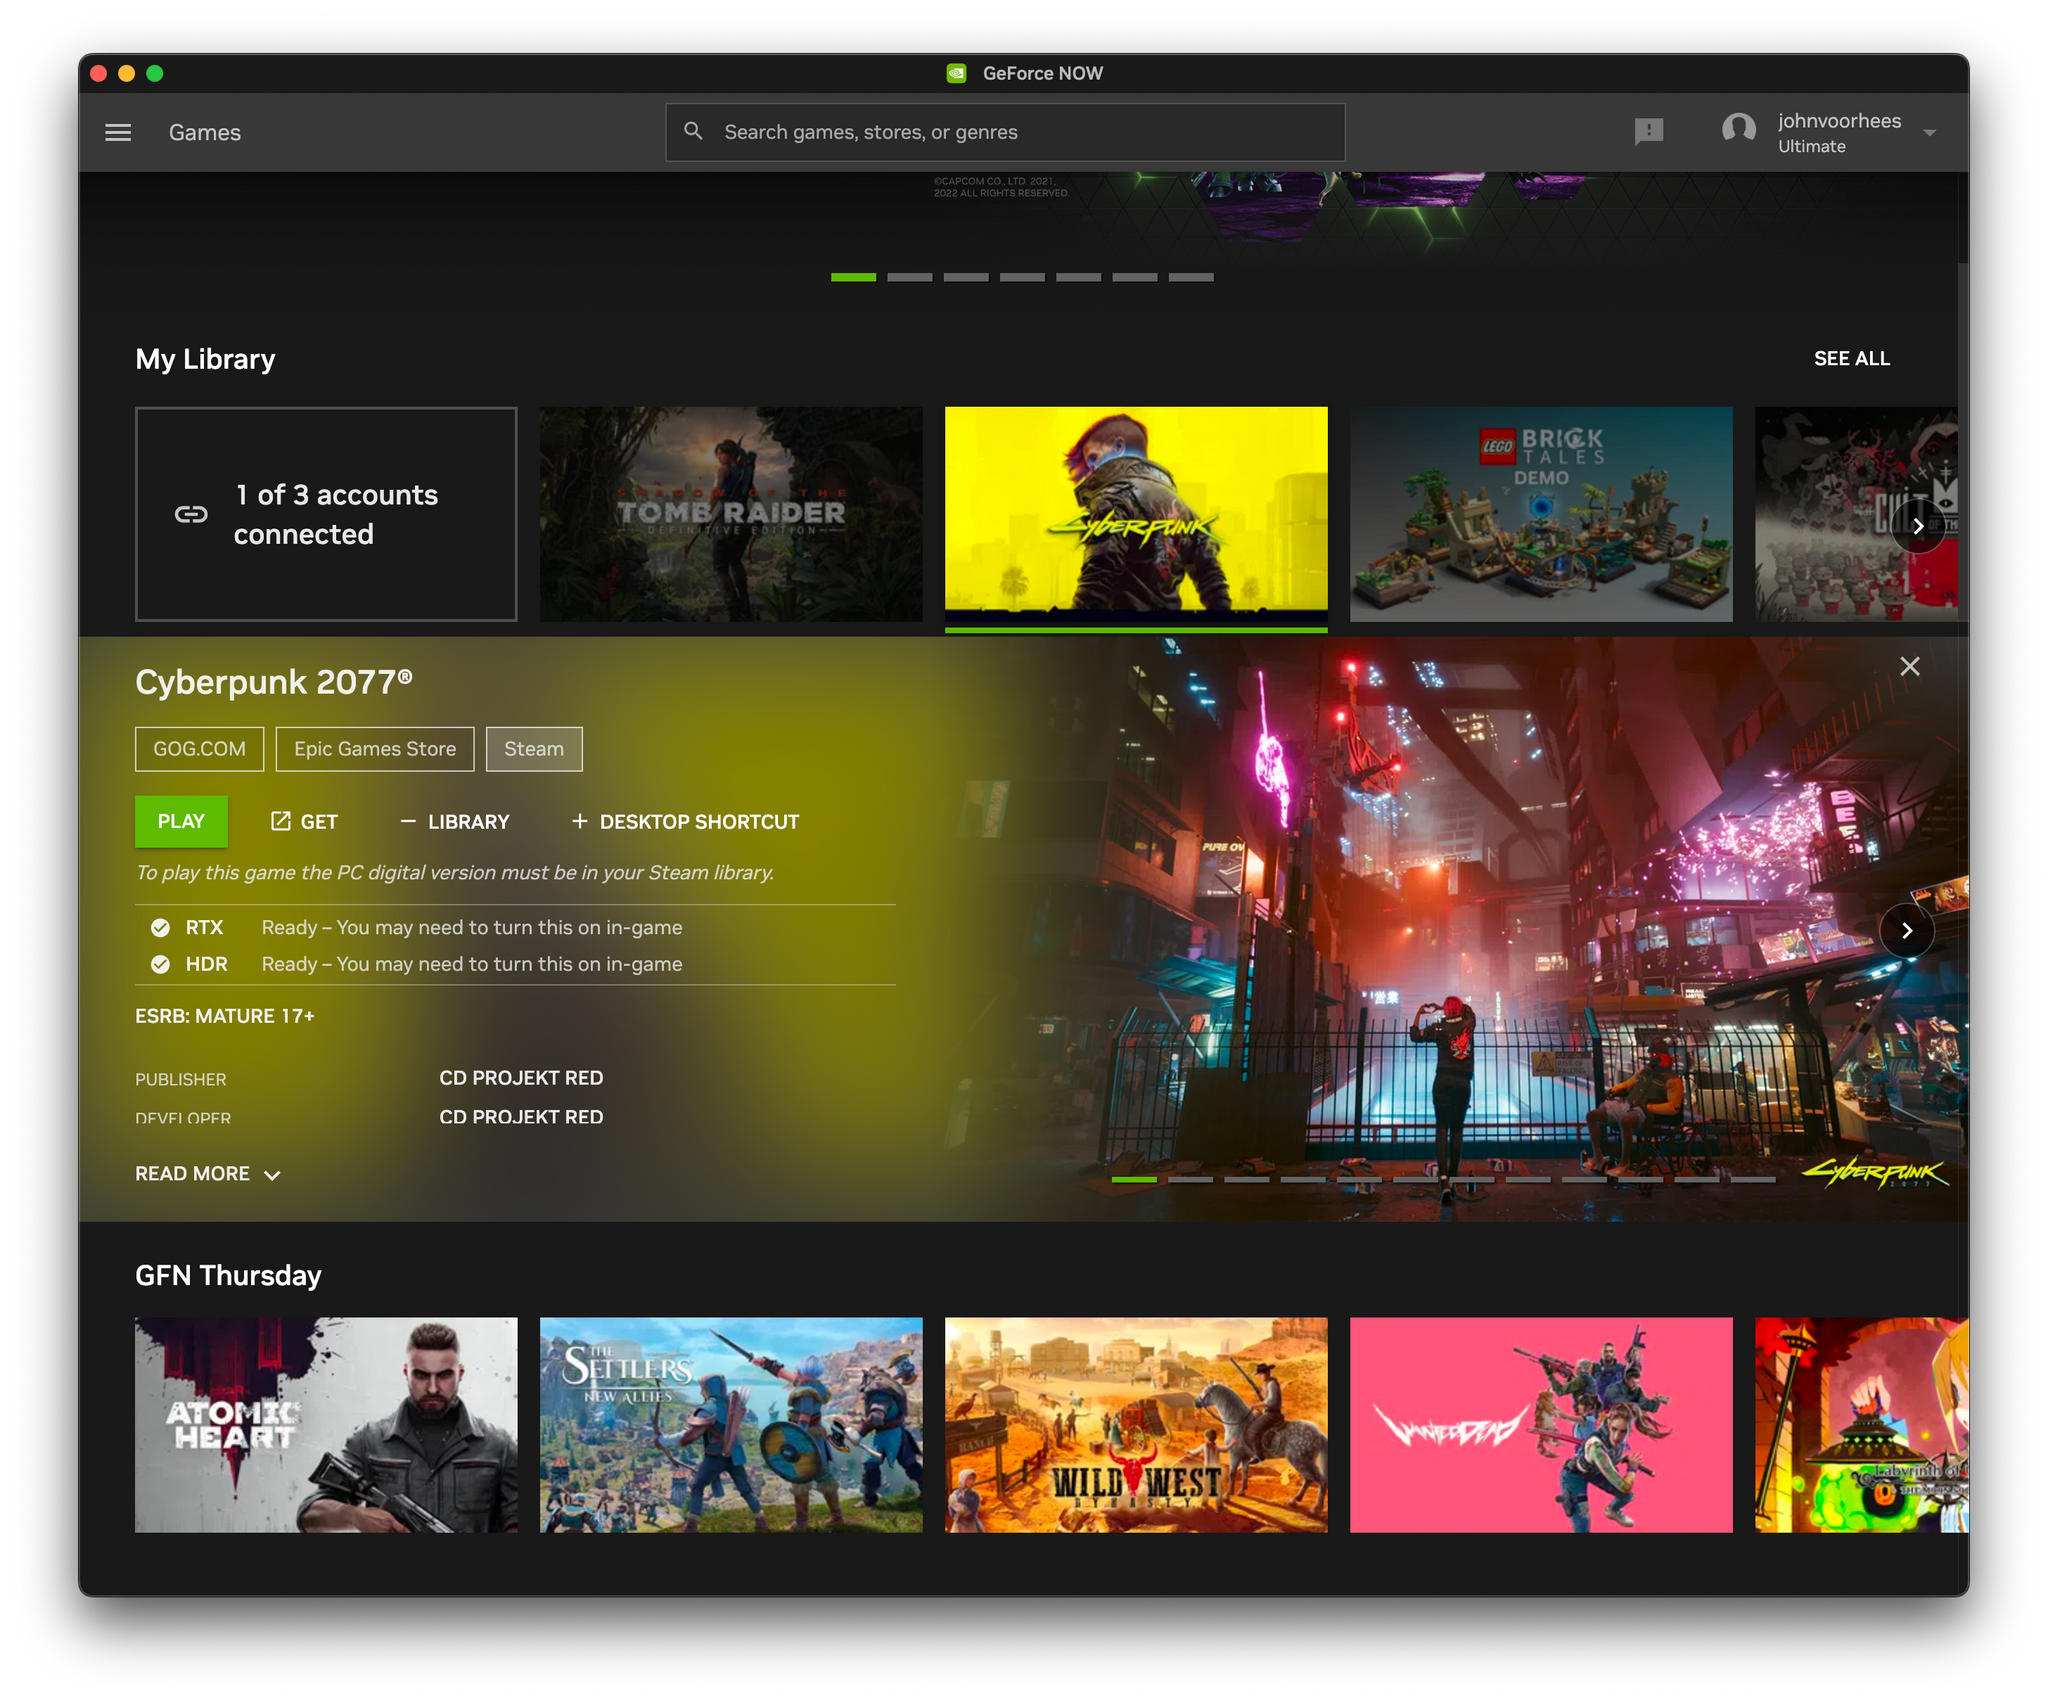Image resolution: width=2048 pixels, height=1701 pixels.
Task: Click the search bar magnifier icon
Action: tap(694, 133)
